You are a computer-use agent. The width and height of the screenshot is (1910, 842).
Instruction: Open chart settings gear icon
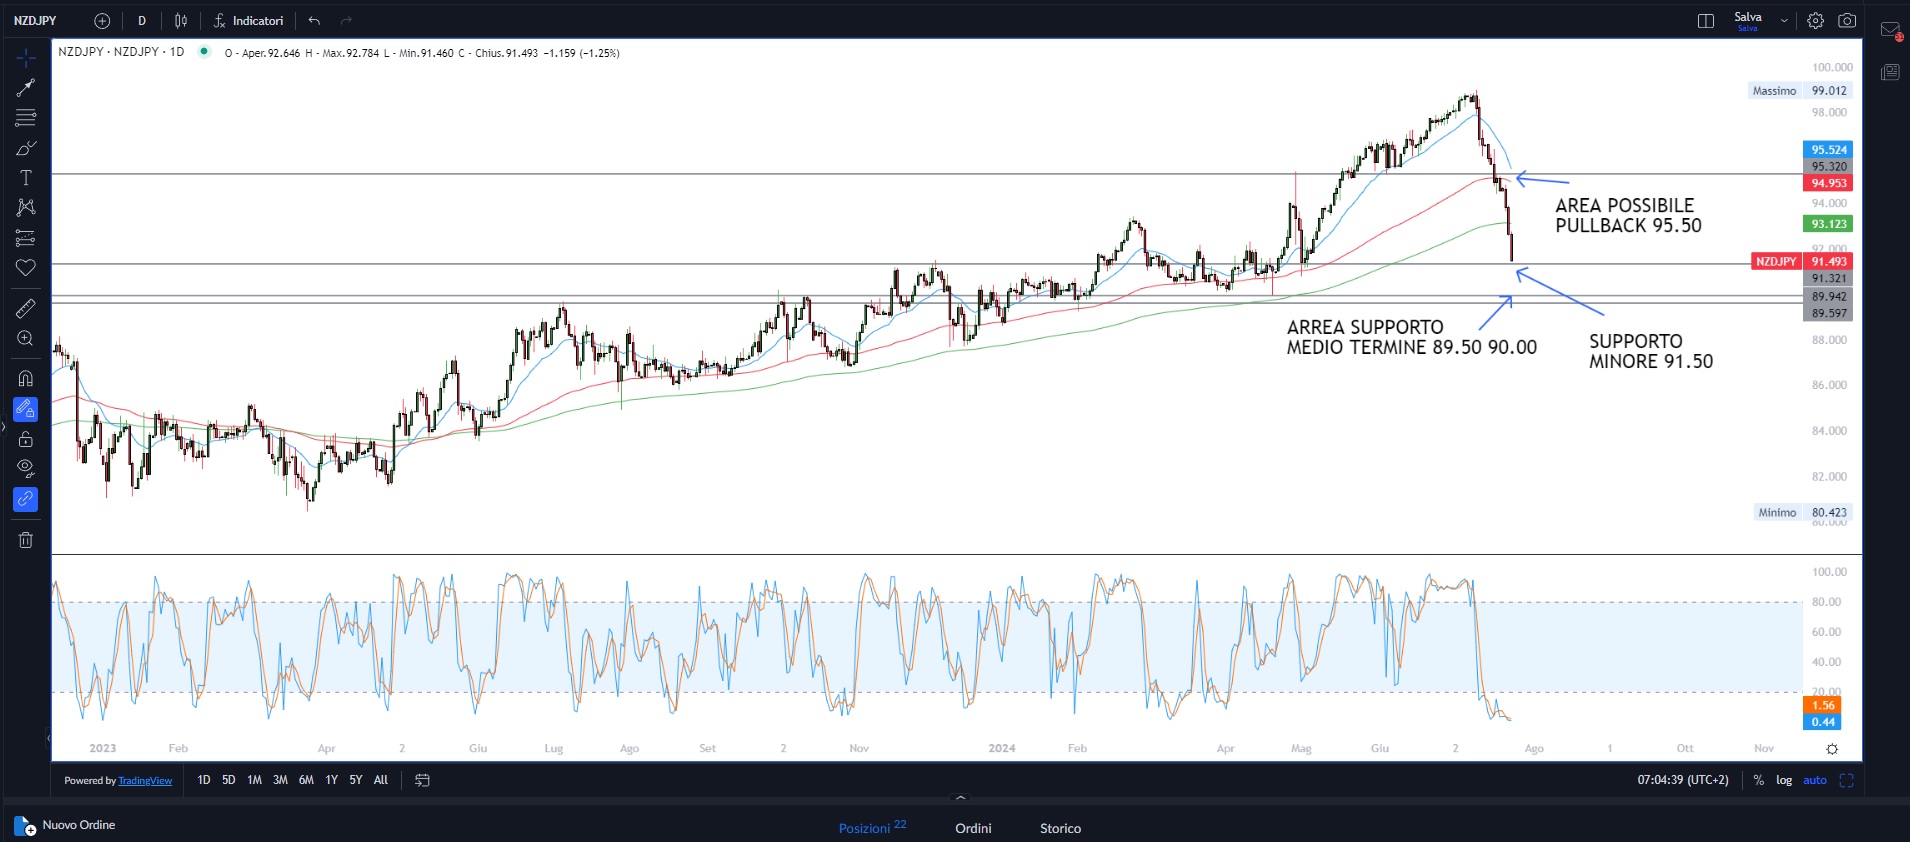tap(1815, 21)
